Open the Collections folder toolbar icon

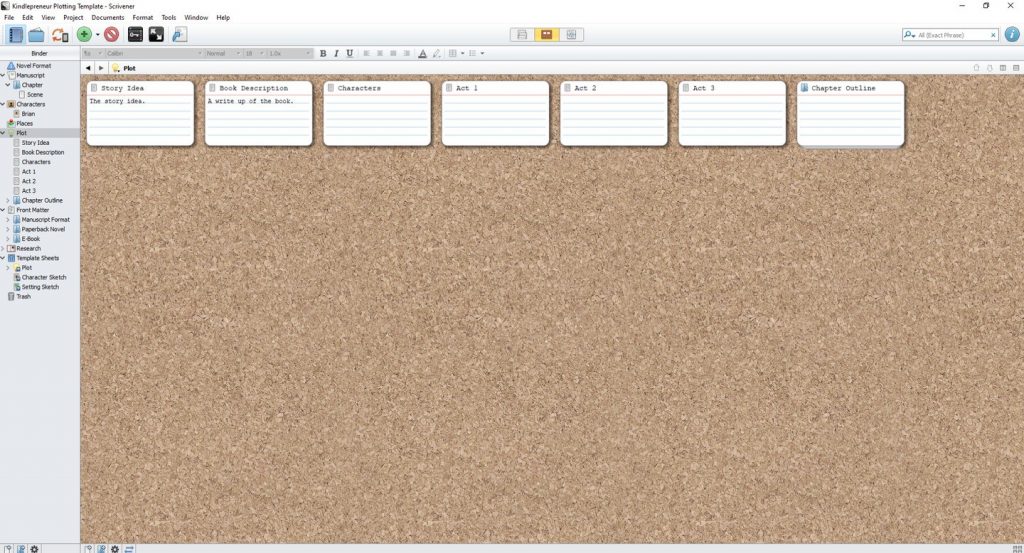(37, 35)
